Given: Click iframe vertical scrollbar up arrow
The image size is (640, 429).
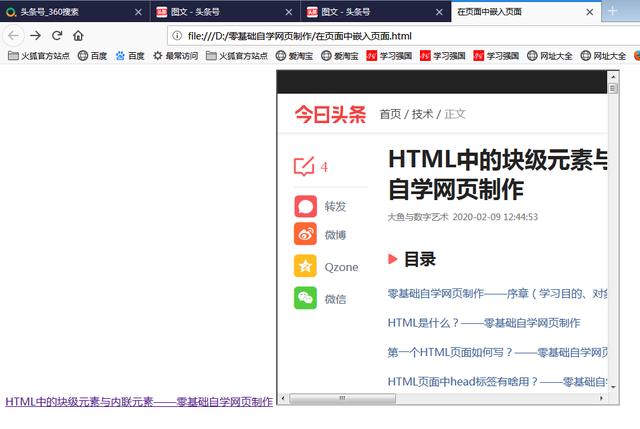Looking at the screenshot, I should 613,77.
